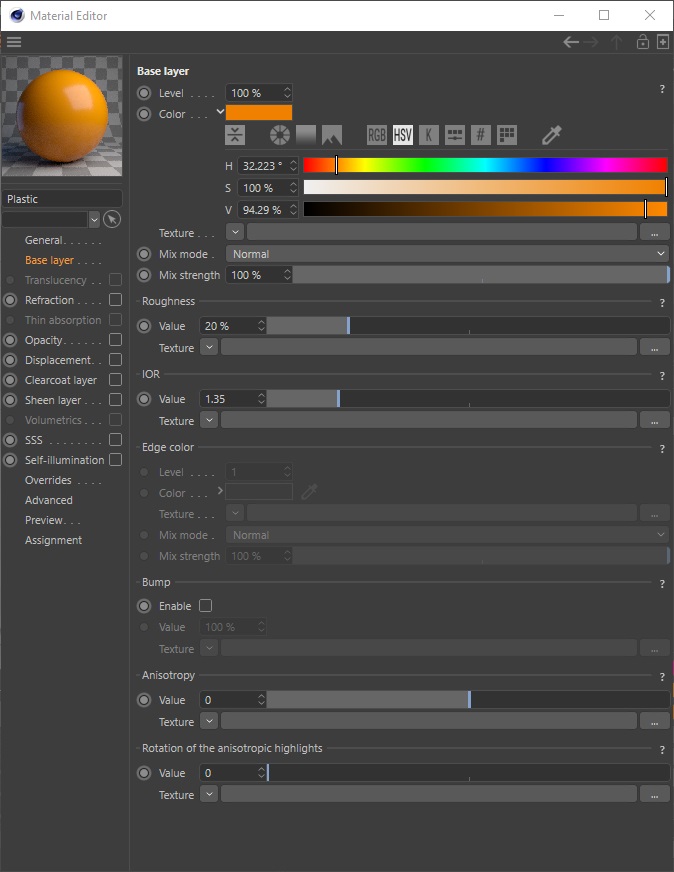Enable the Refraction channel checkbox
This screenshot has height=872, width=674.
tap(116, 299)
